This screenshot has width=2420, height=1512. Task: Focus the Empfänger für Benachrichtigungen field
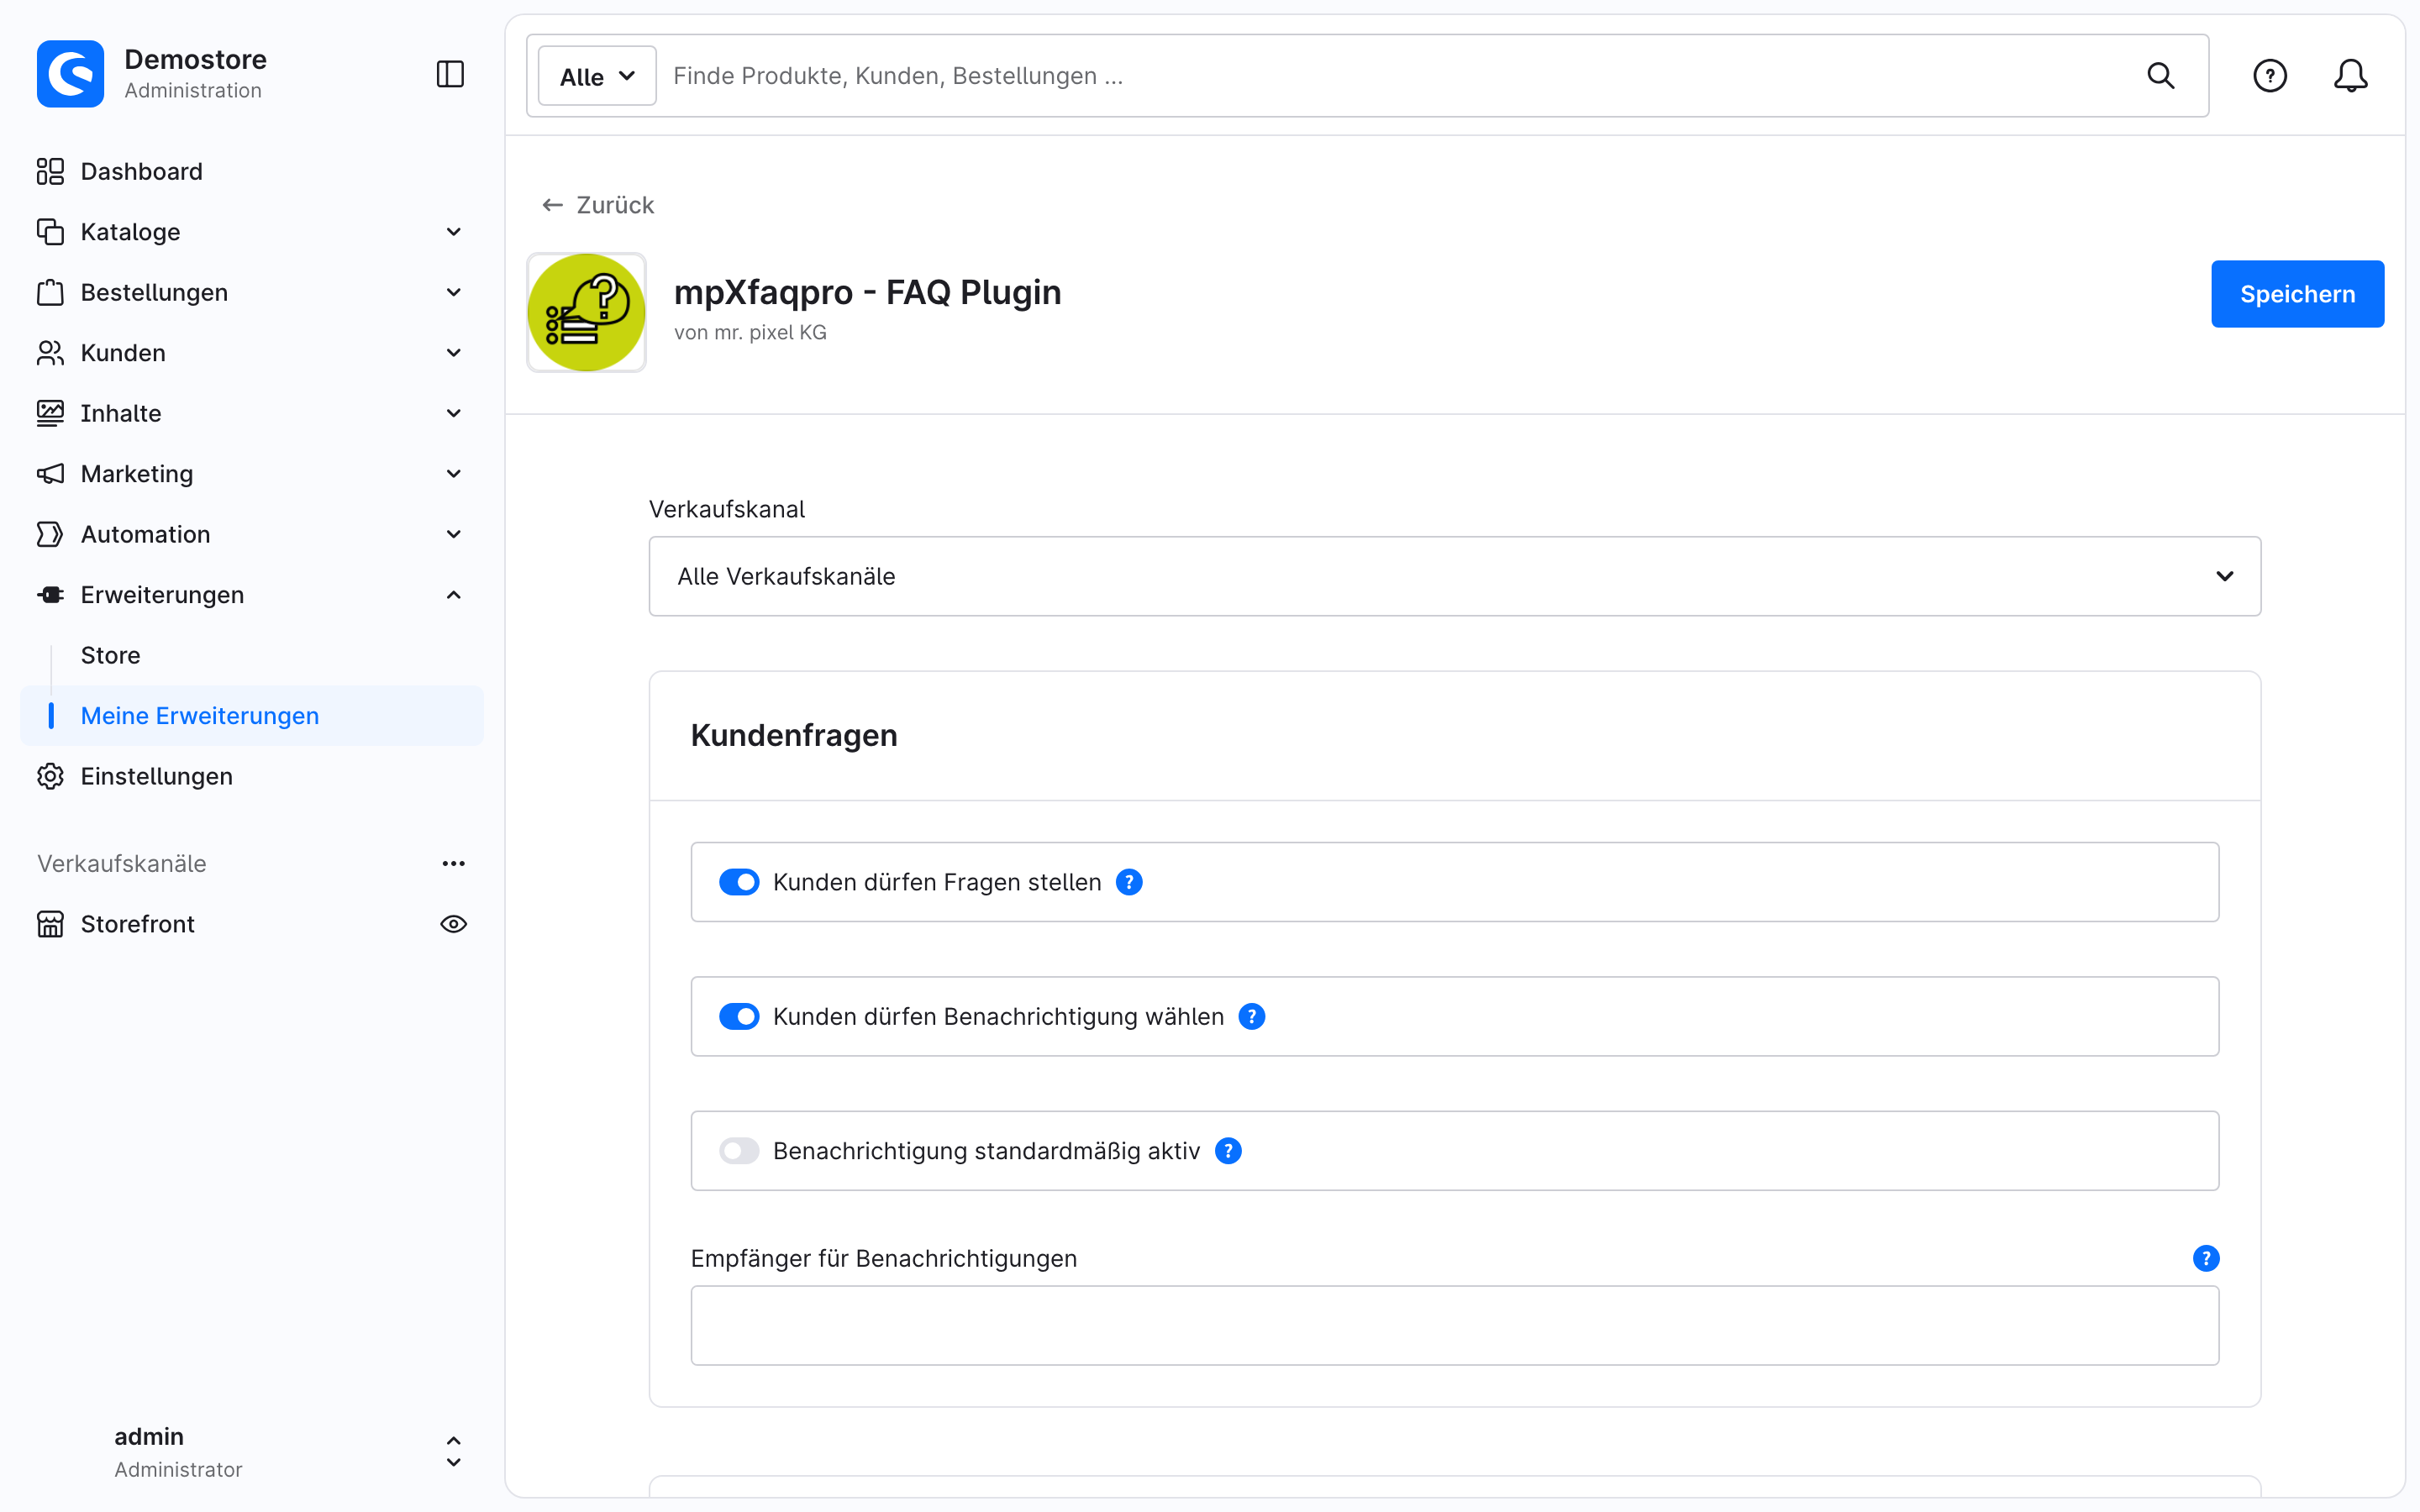point(1454,1325)
